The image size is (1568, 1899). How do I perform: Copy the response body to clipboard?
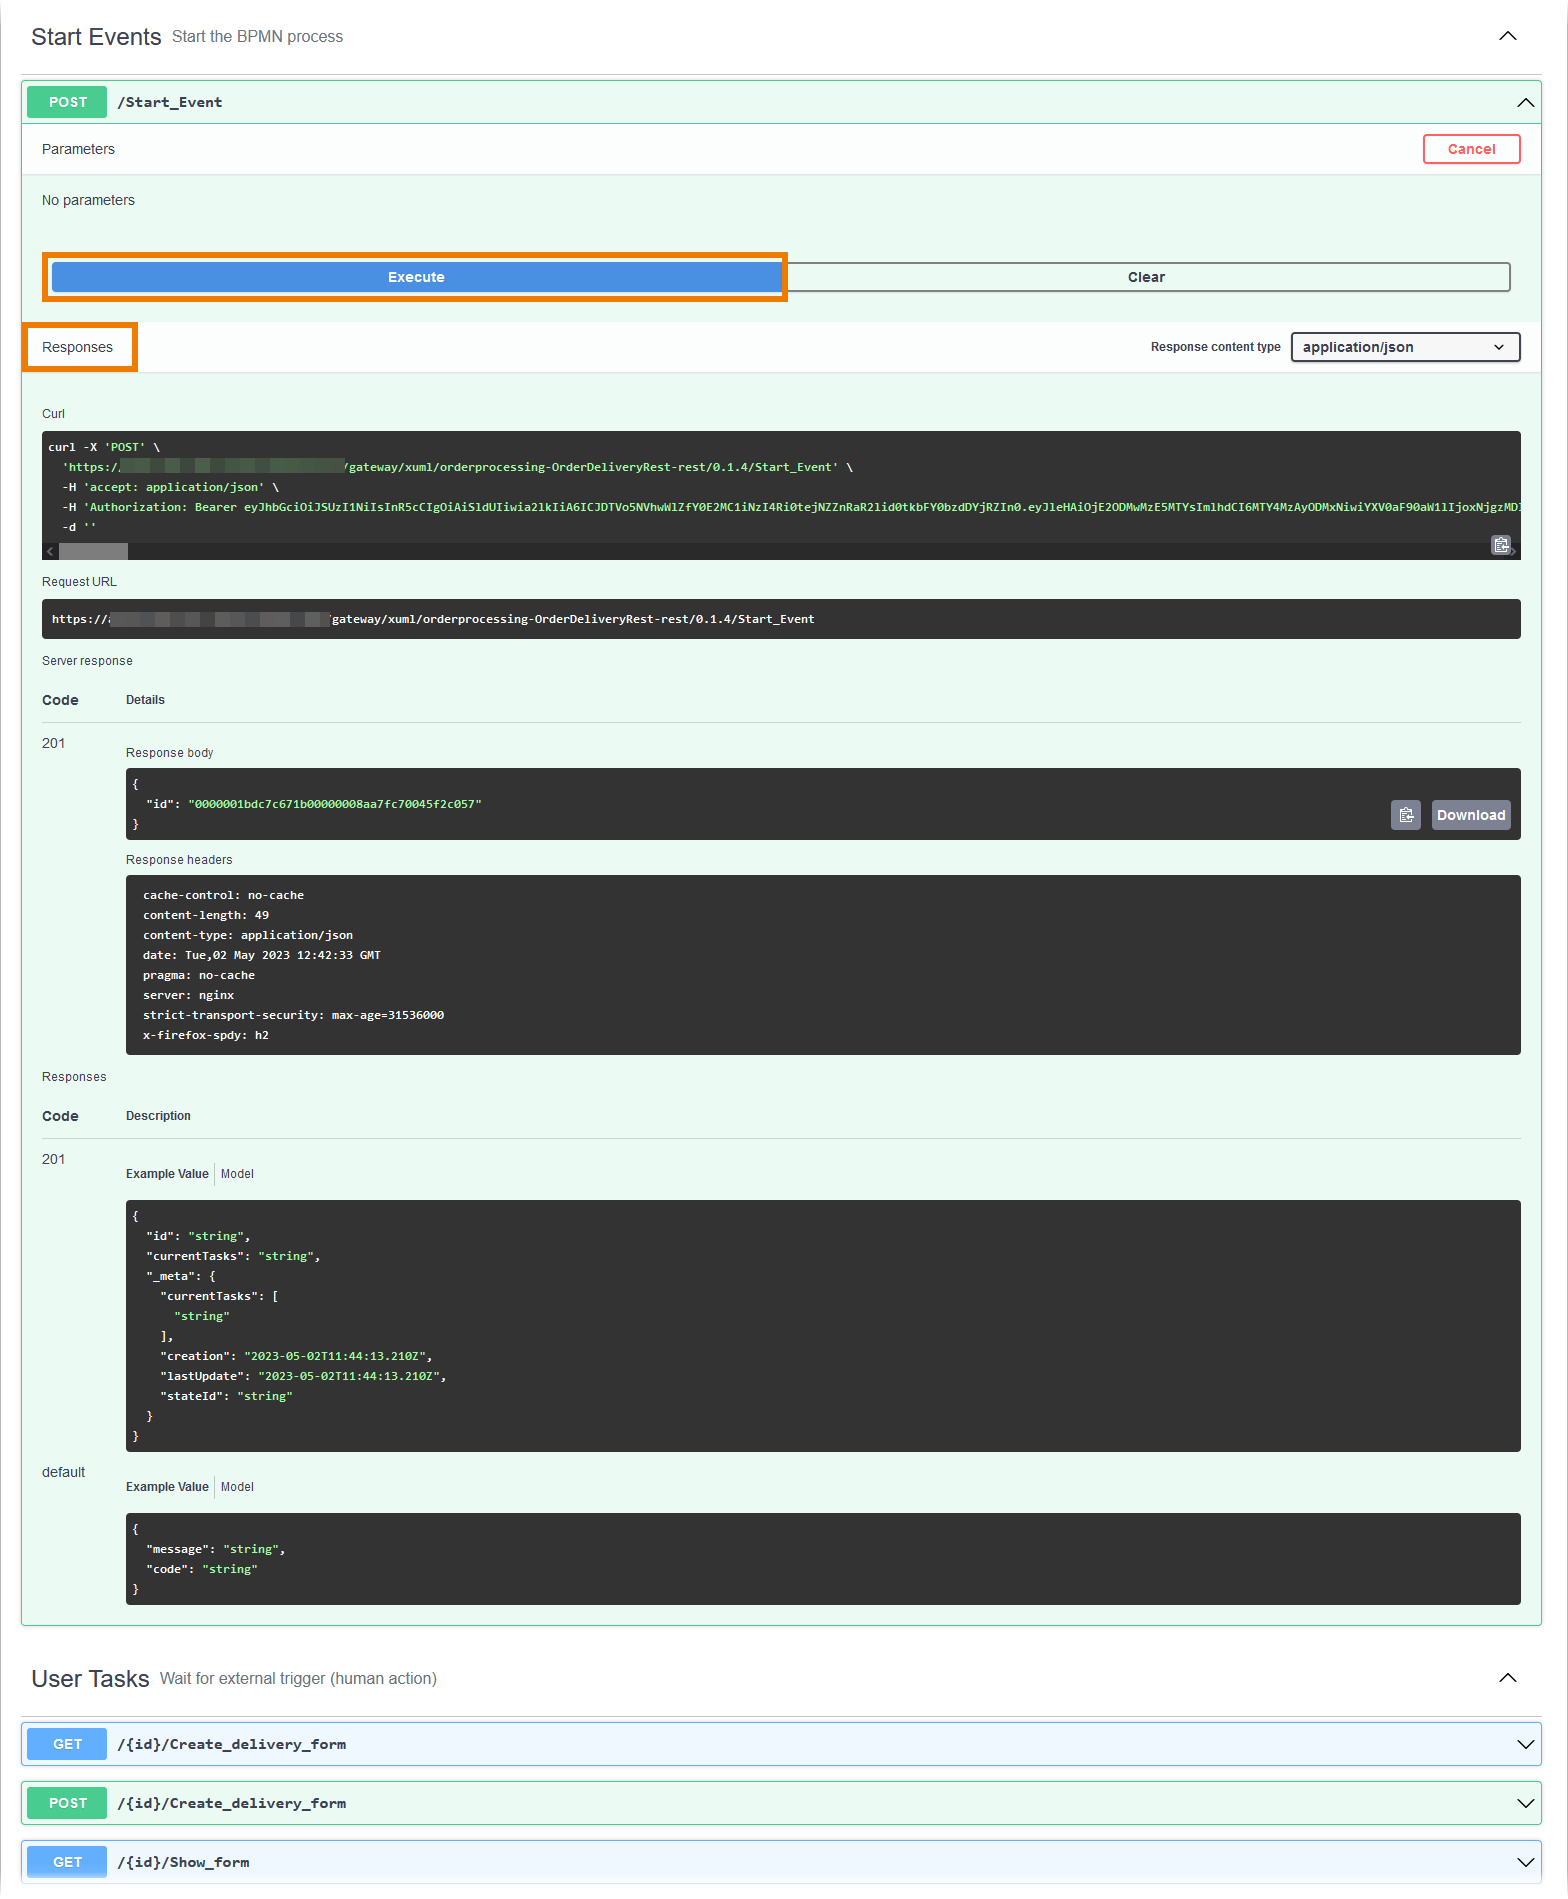1405,815
